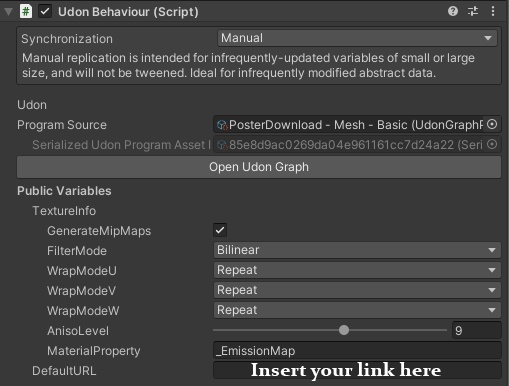Click the Public Variables heading
Viewport: 509px width, 386px height.
pyautogui.click(x=64, y=191)
